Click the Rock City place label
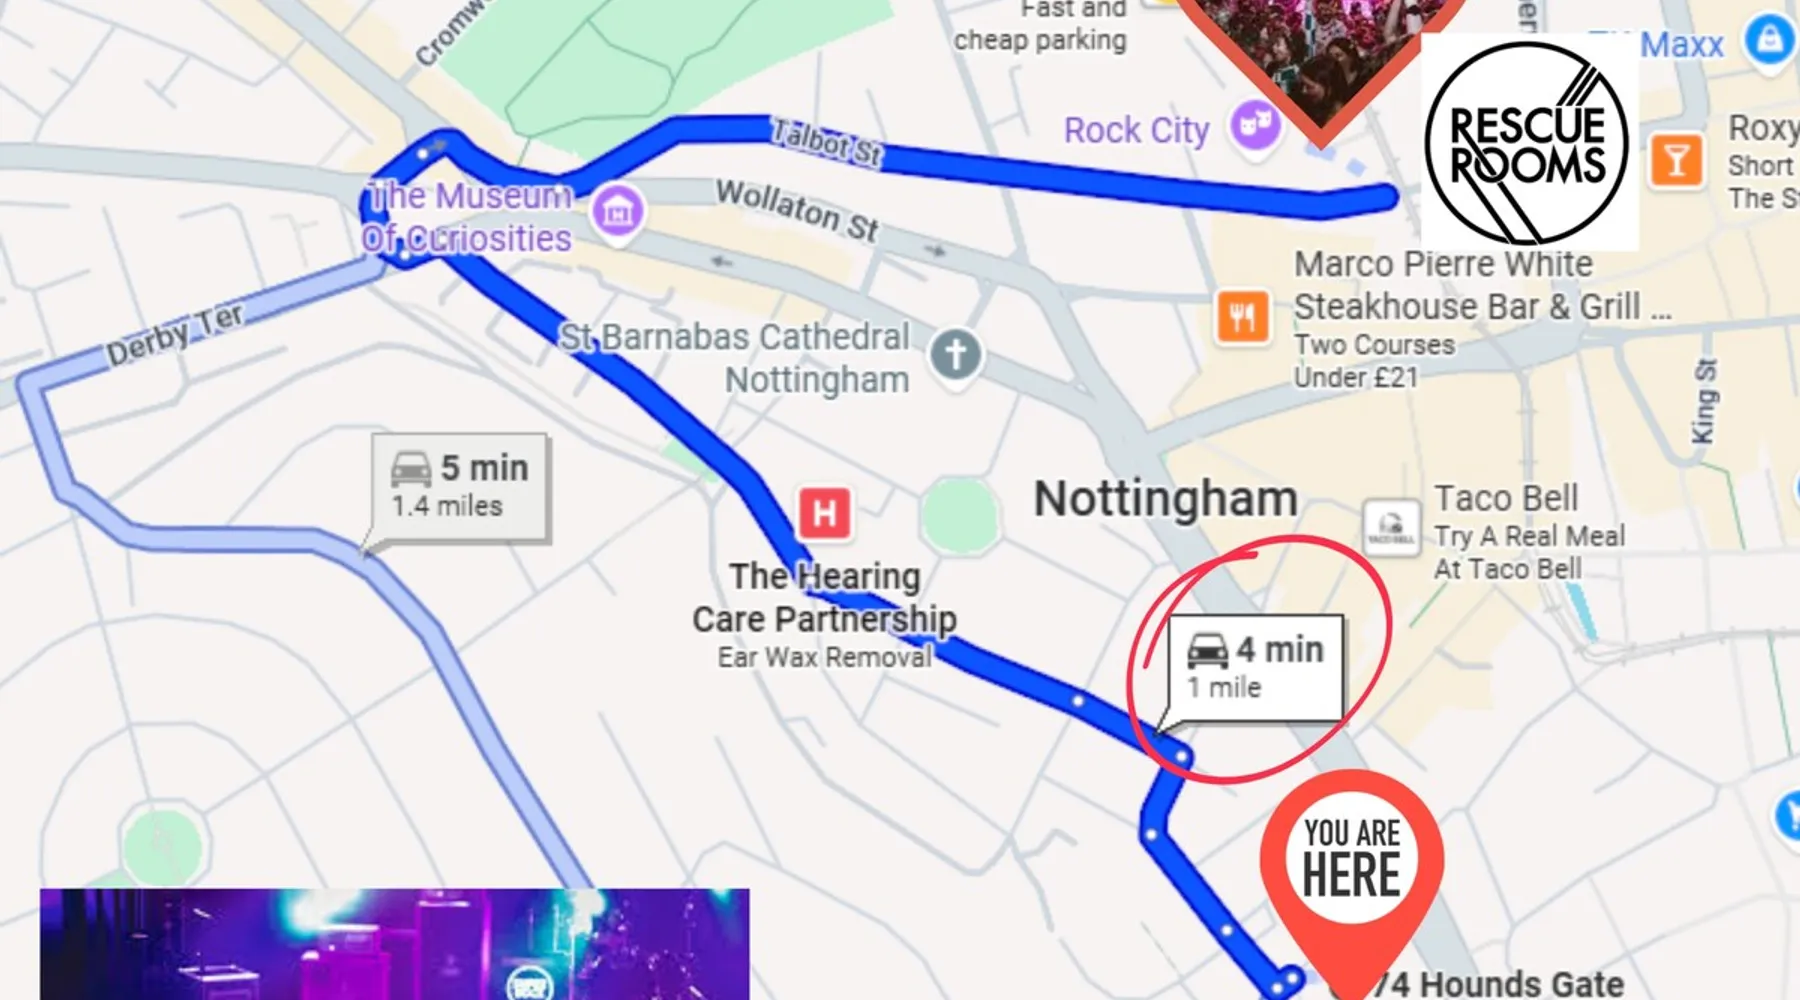 (x=1136, y=130)
